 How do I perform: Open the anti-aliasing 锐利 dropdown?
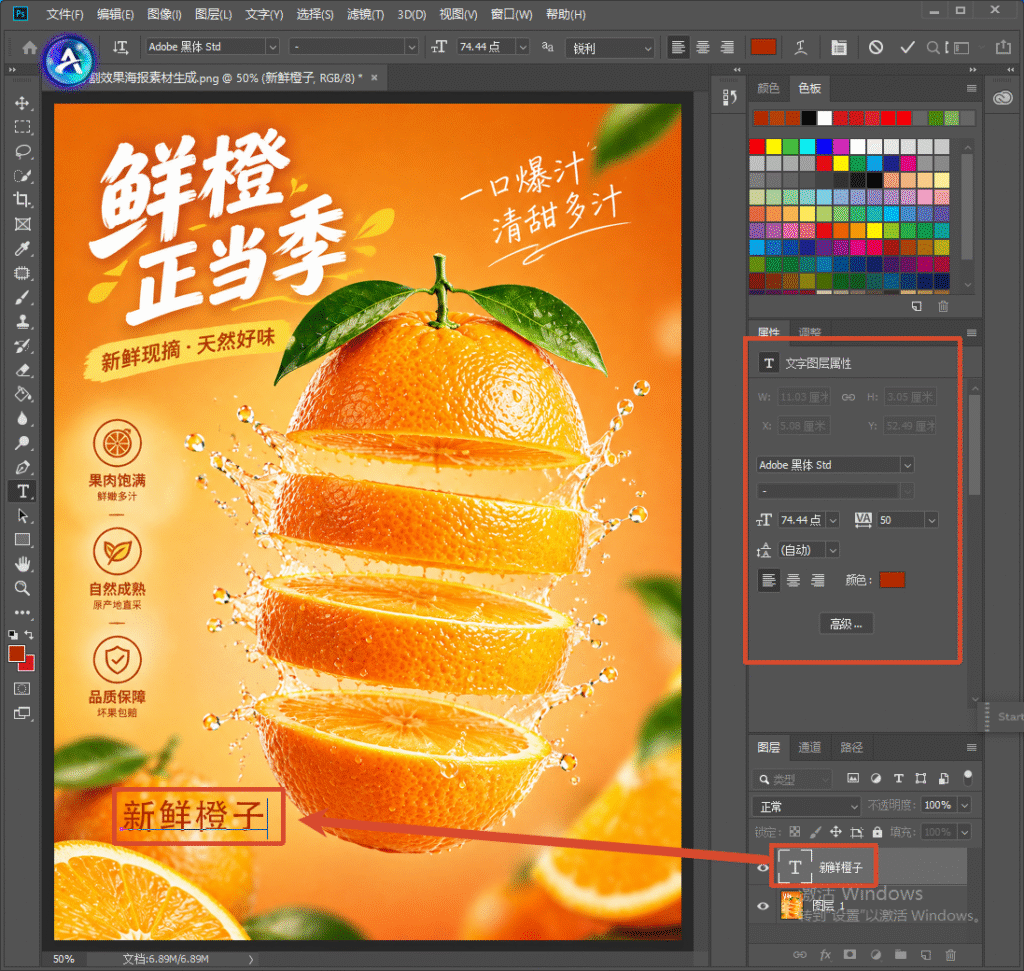coord(610,48)
